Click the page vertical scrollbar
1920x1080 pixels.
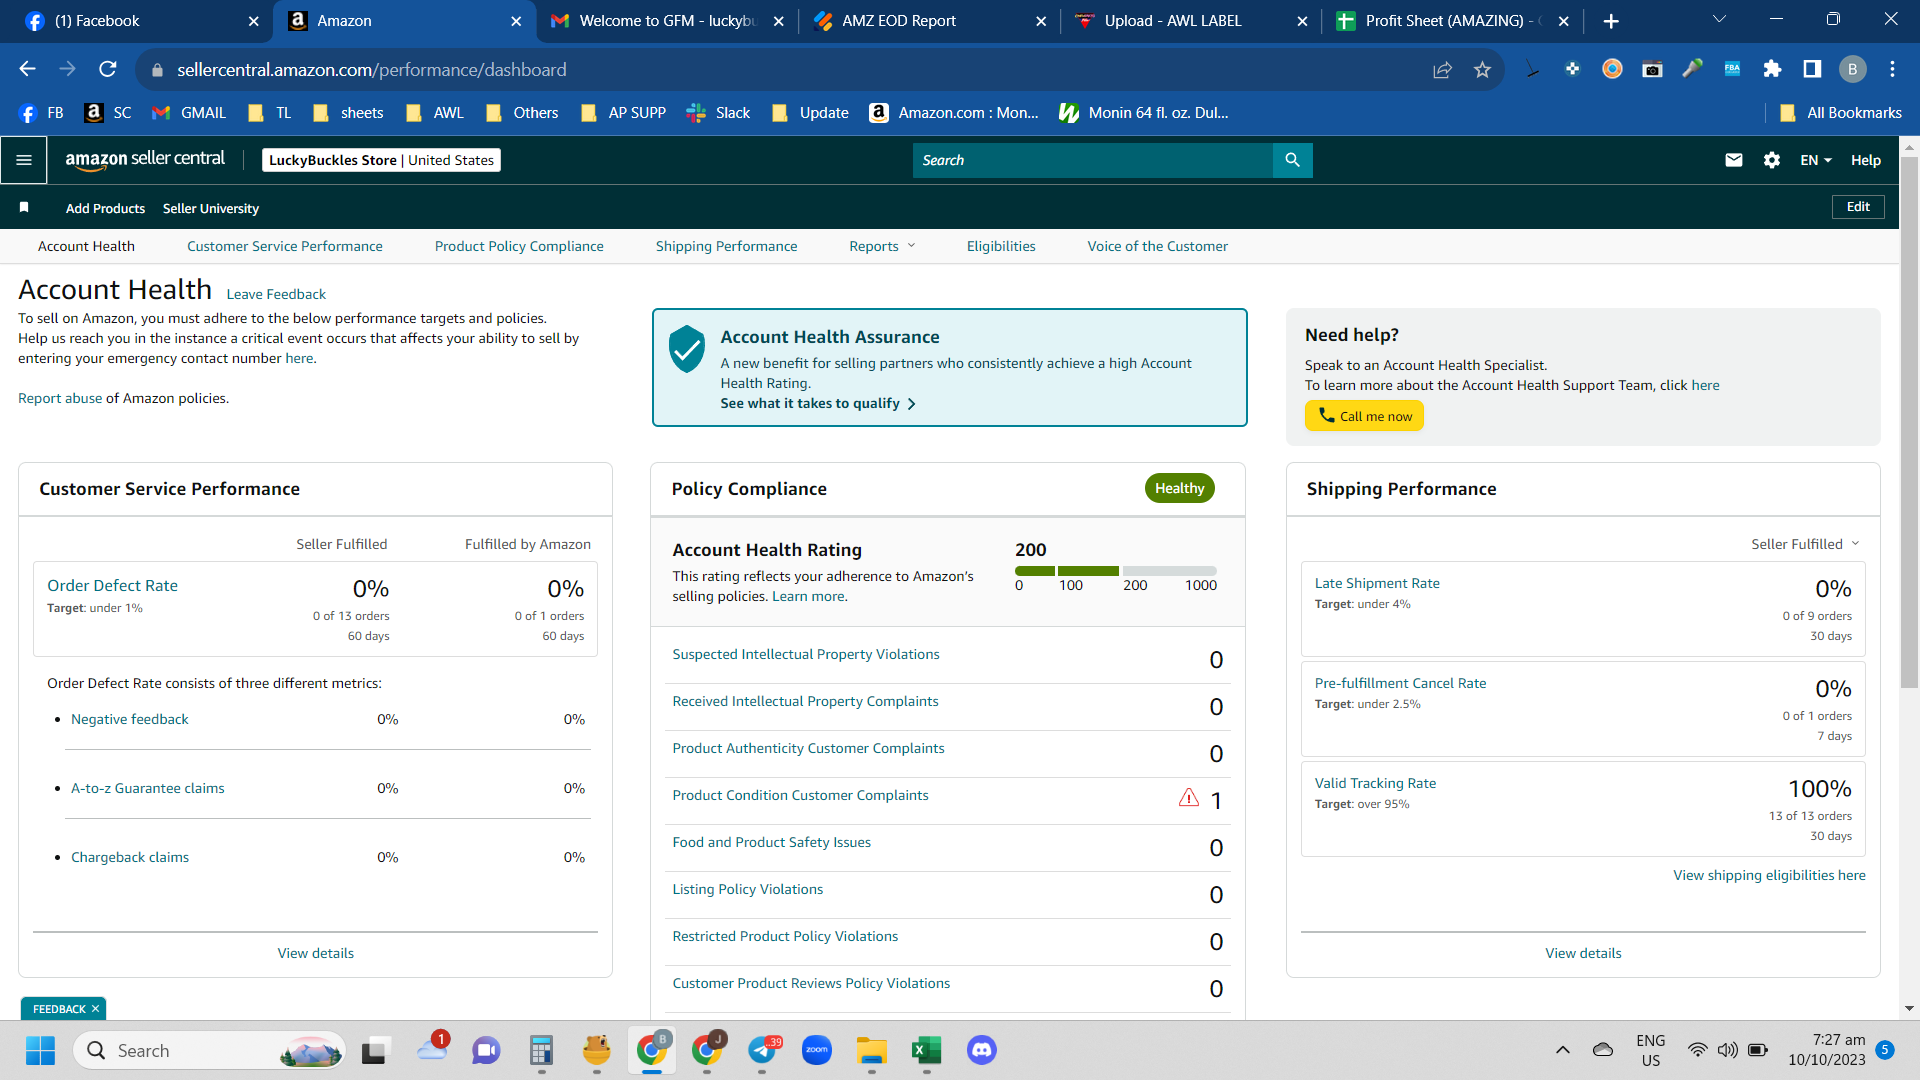pos(1909,420)
